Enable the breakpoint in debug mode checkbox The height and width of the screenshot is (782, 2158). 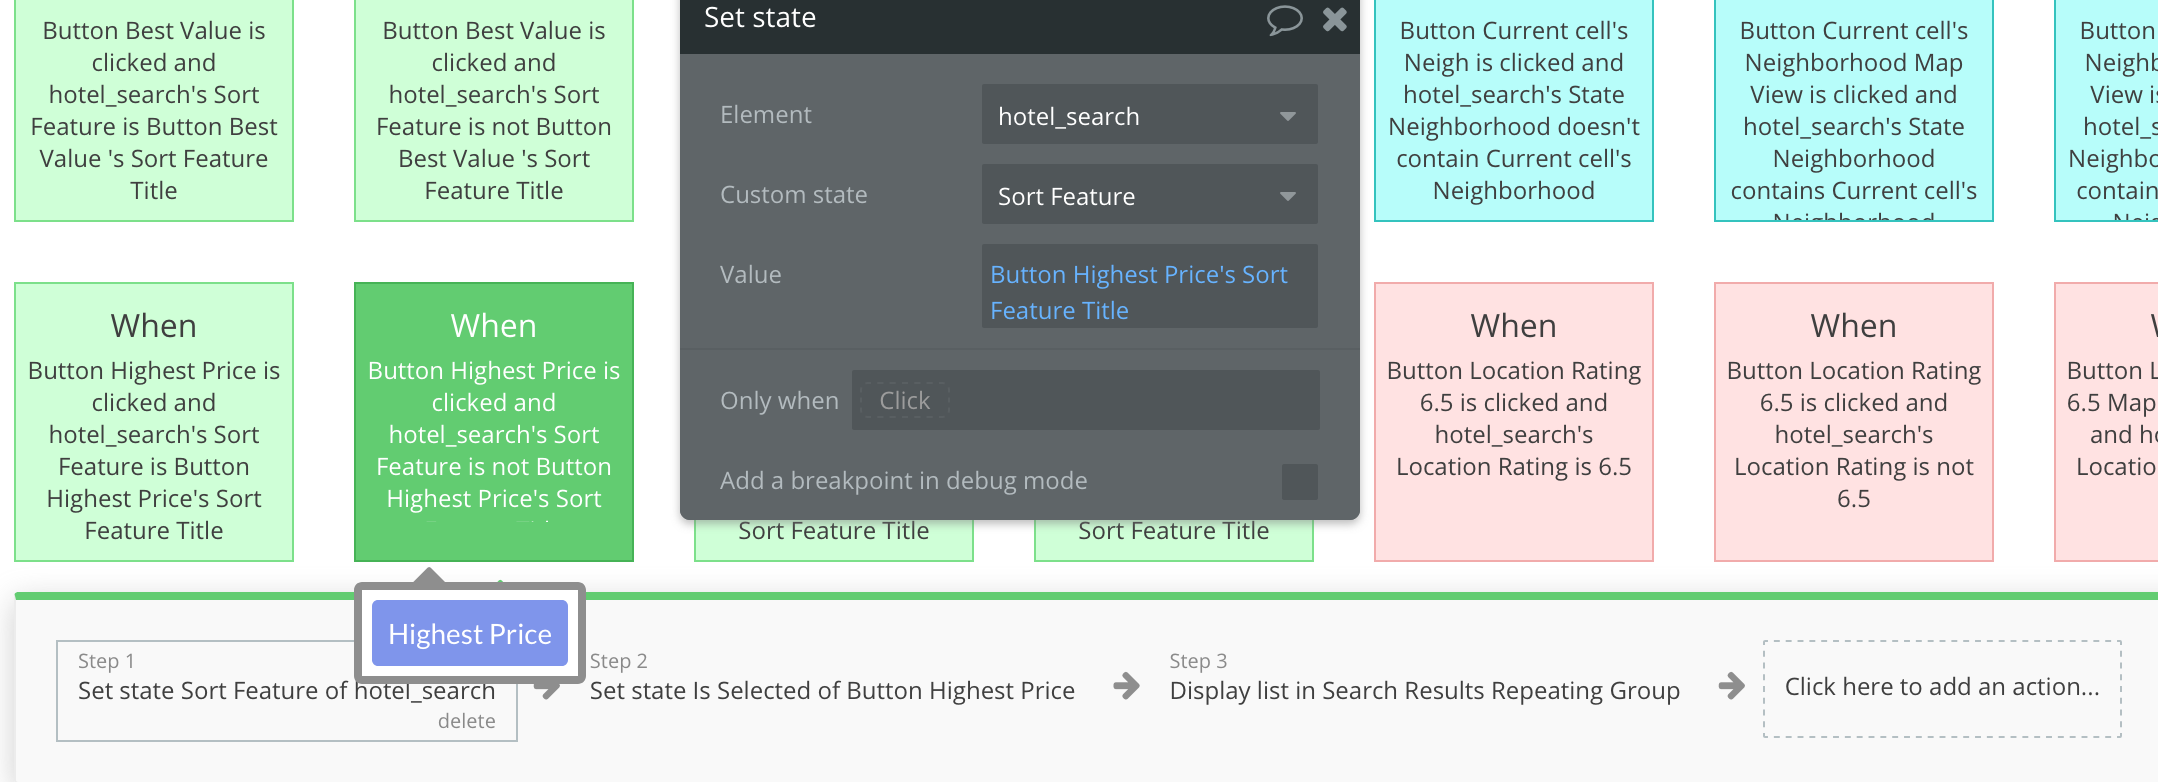[1299, 481]
